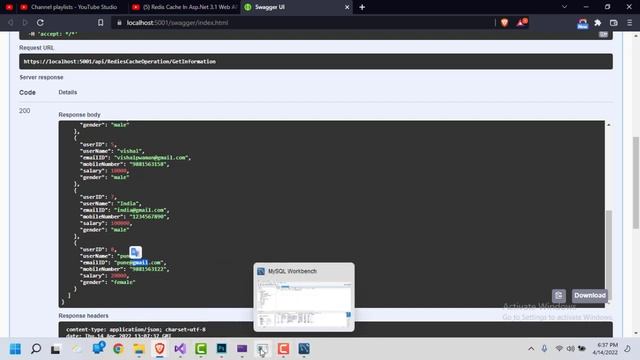Open the Windows Start menu
The height and width of the screenshot is (360, 640).
15,349
